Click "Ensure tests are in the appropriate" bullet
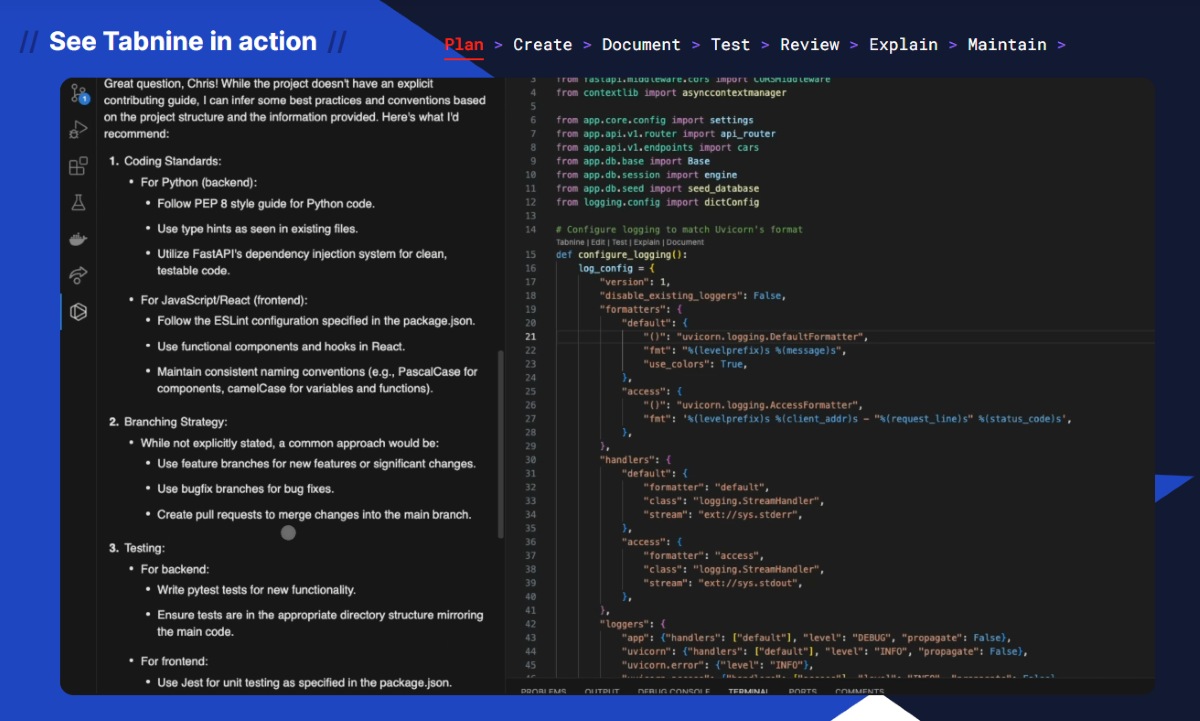 tap(320, 623)
